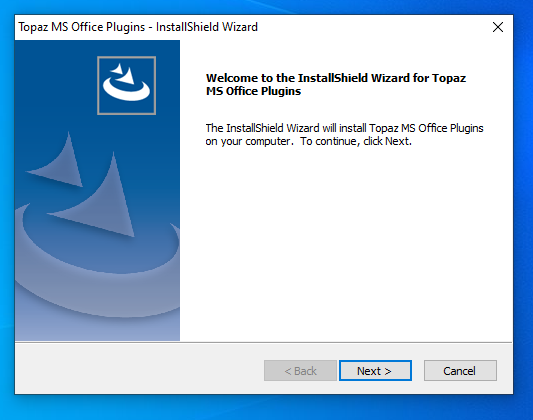Click the sentence 'The InstallShield Wizard will install'
This screenshot has width=533, height=420.
pyautogui.click(x=286, y=128)
